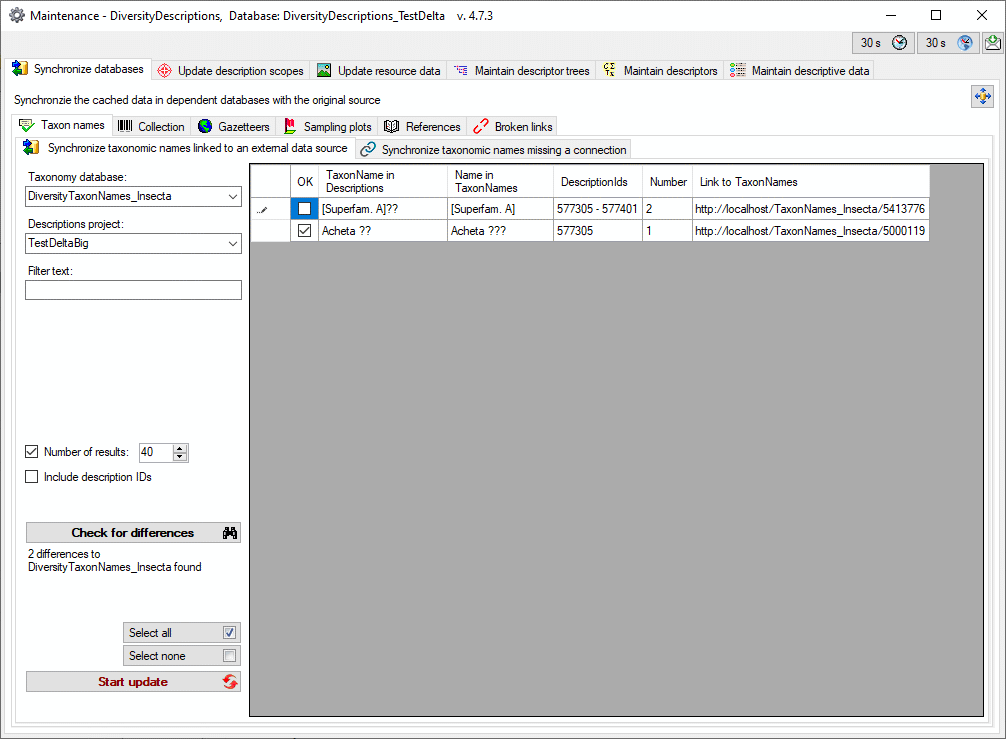This screenshot has height=739, width=1006.
Task: Click the Start update refresh icon
Action: (230, 682)
